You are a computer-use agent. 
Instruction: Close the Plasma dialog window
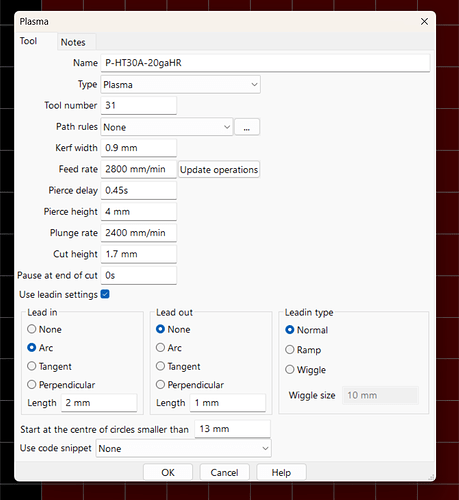coord(424,22)
